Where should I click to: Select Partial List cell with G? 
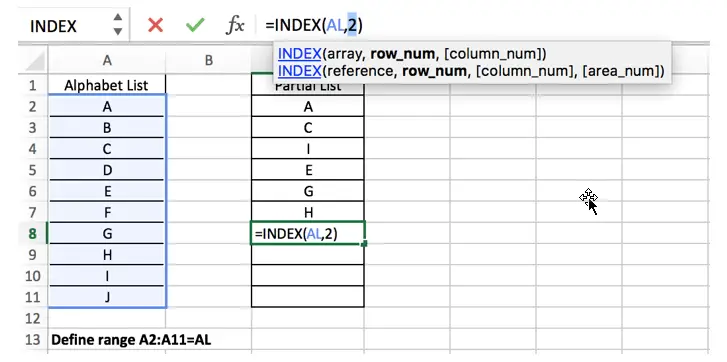[308, 191]
